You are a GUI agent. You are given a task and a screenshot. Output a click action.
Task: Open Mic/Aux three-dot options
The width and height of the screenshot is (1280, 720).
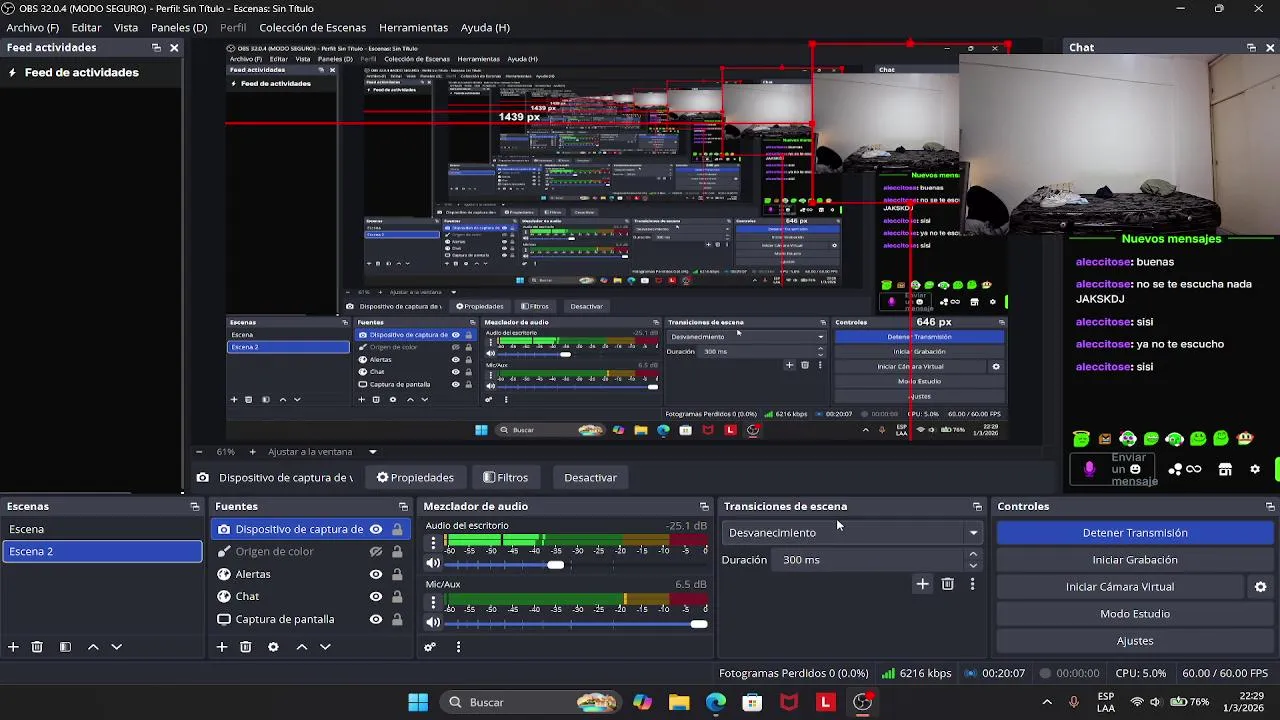433,602
